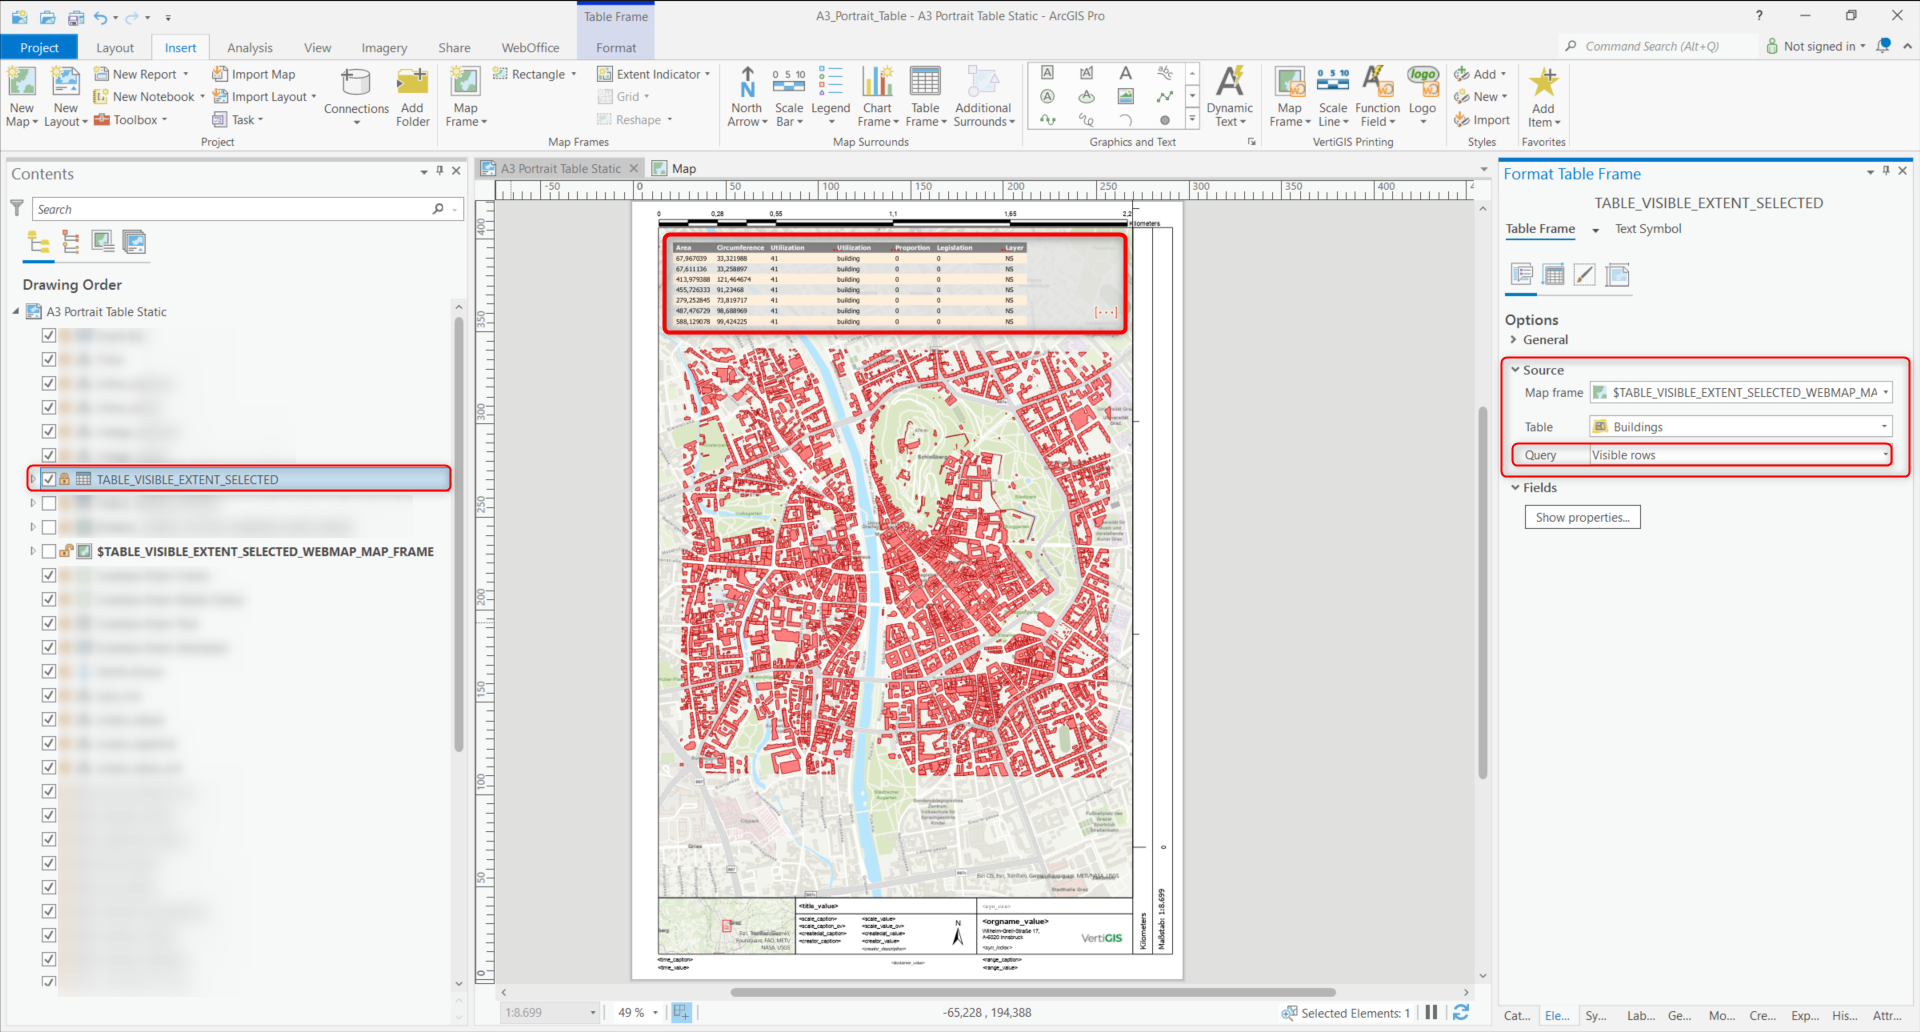The width and height of the screenshot is (1920, 1032).
Task: Toggle visibility of the topmost Contents layer
Action: click(48, 335)
